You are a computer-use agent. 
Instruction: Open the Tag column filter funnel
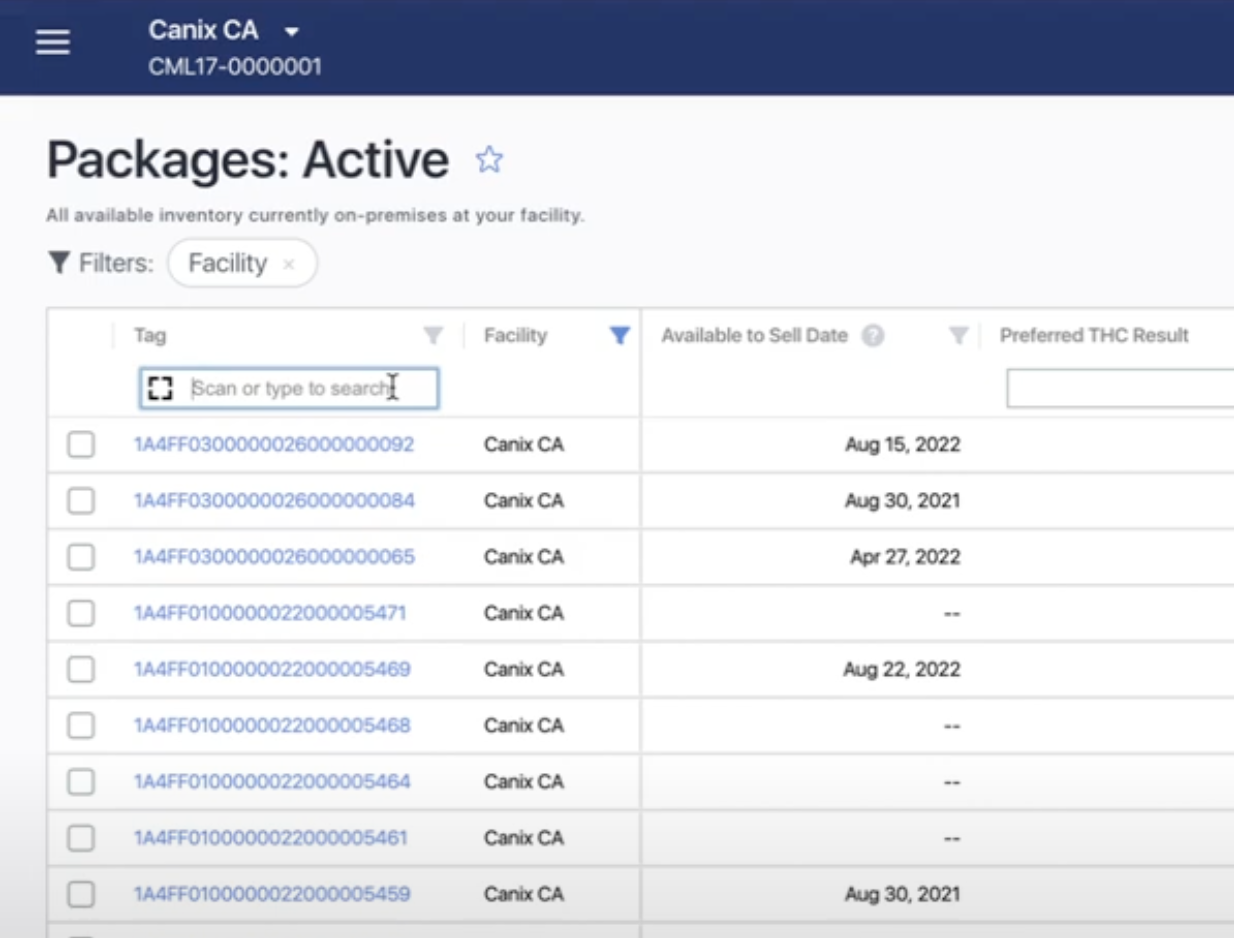[x=434, y=336]
